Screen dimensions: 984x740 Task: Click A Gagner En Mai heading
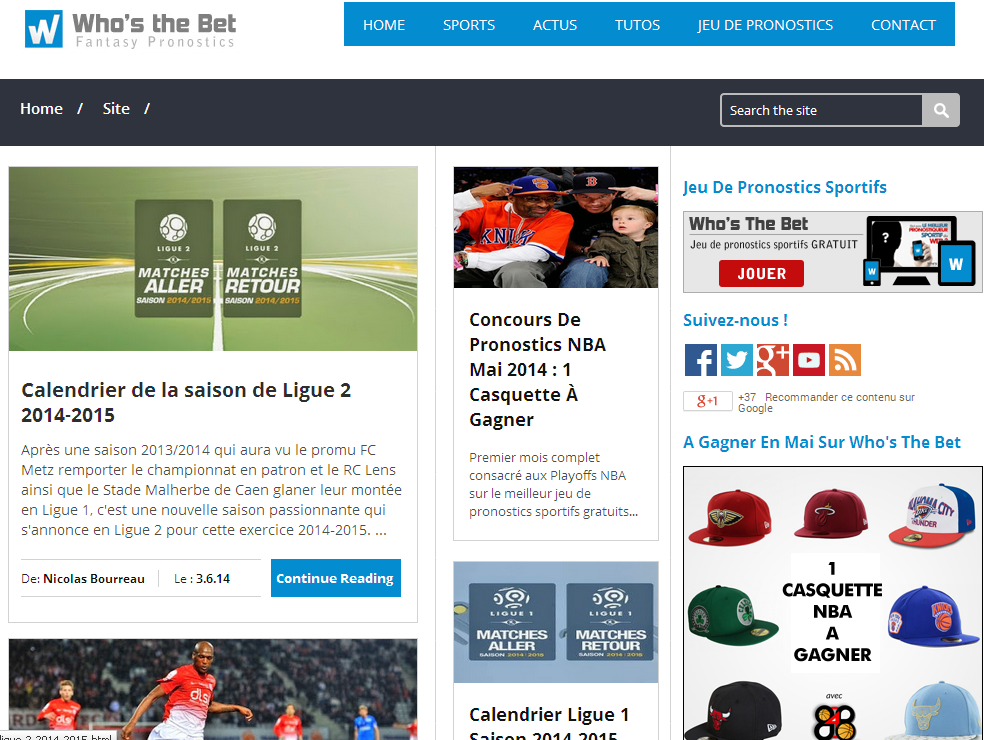[821, 442]
